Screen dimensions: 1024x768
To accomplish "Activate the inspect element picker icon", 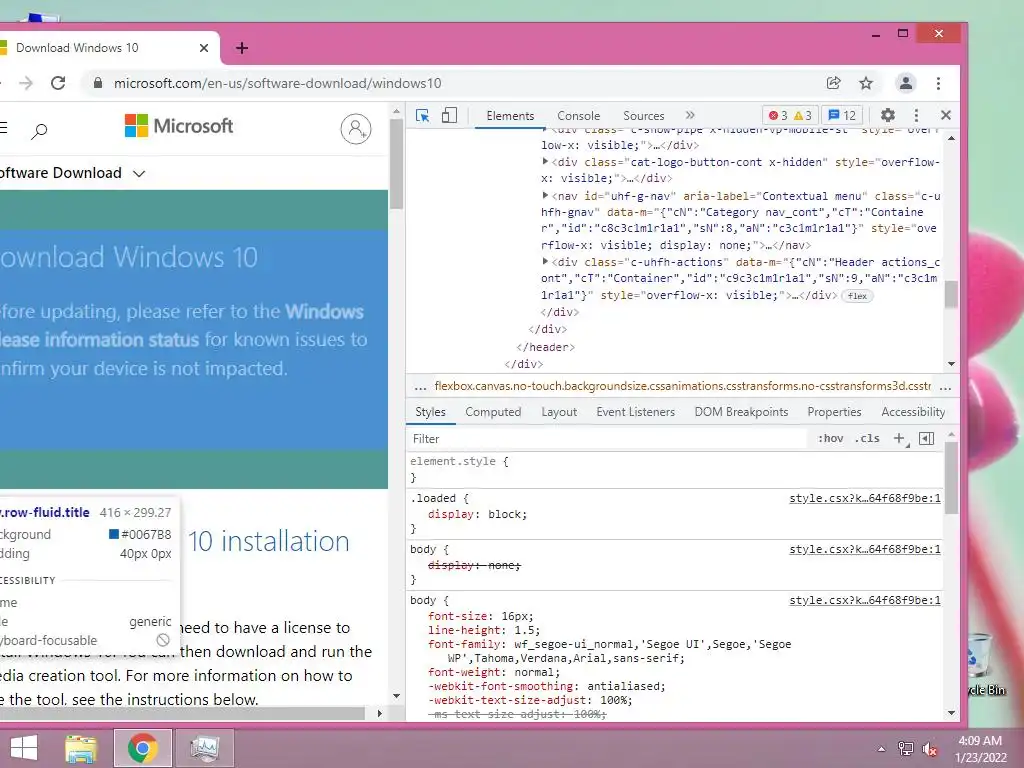I will point(423,116).
